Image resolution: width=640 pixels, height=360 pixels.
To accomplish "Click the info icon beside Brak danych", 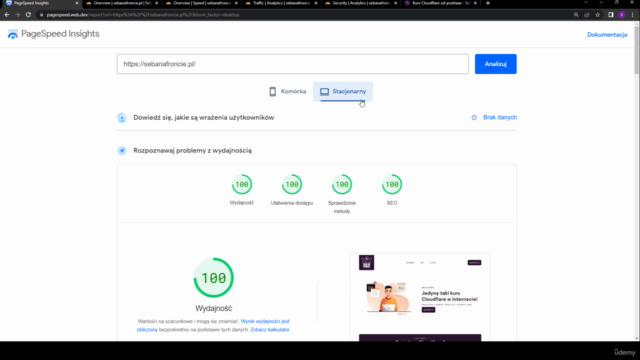I will 474,118.
